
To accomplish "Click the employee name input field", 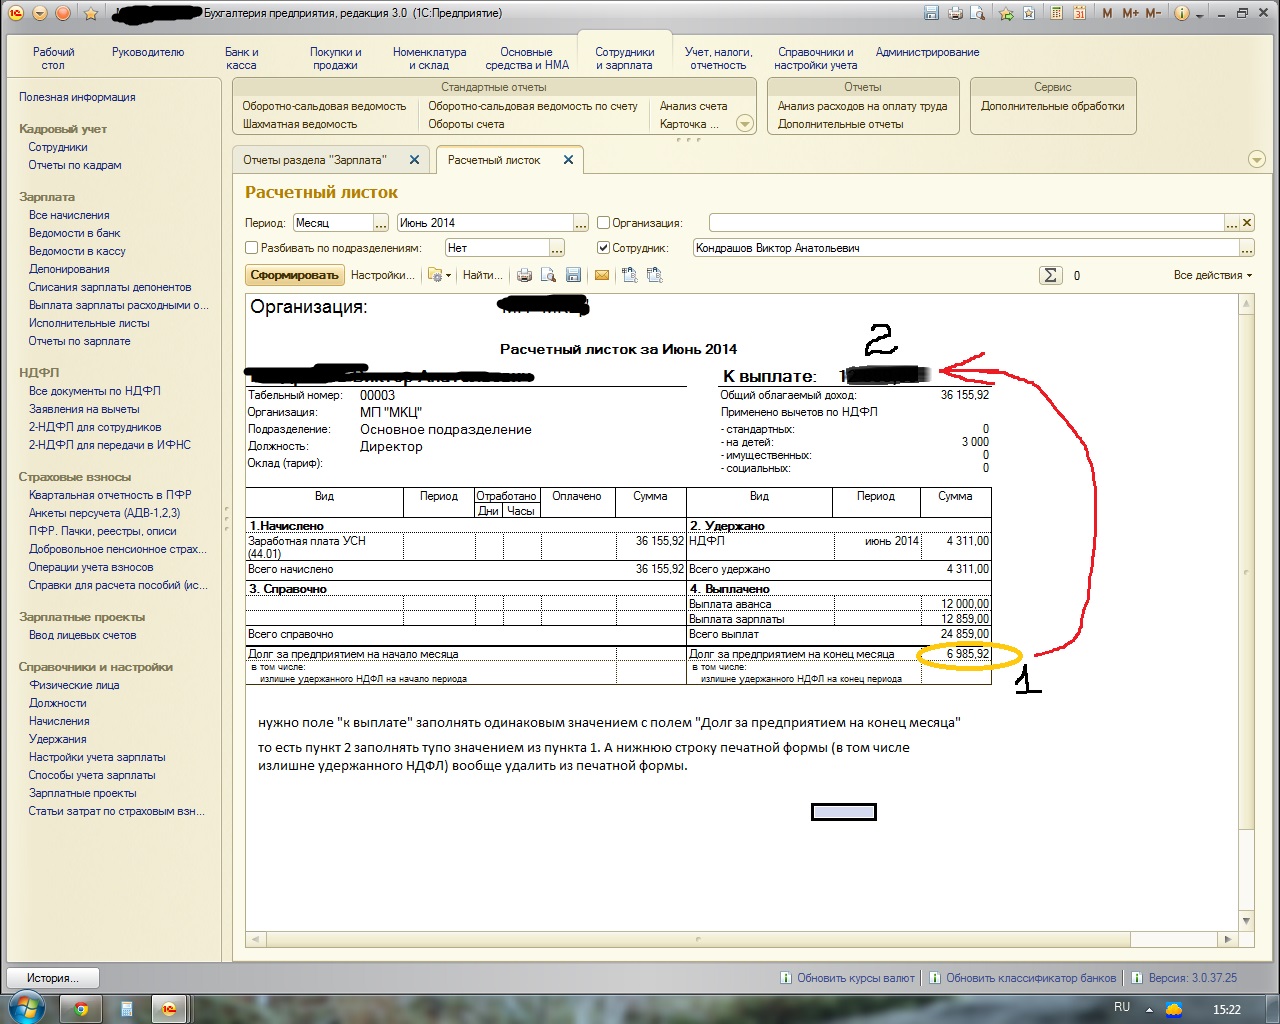I will click(x=965, y=248).
